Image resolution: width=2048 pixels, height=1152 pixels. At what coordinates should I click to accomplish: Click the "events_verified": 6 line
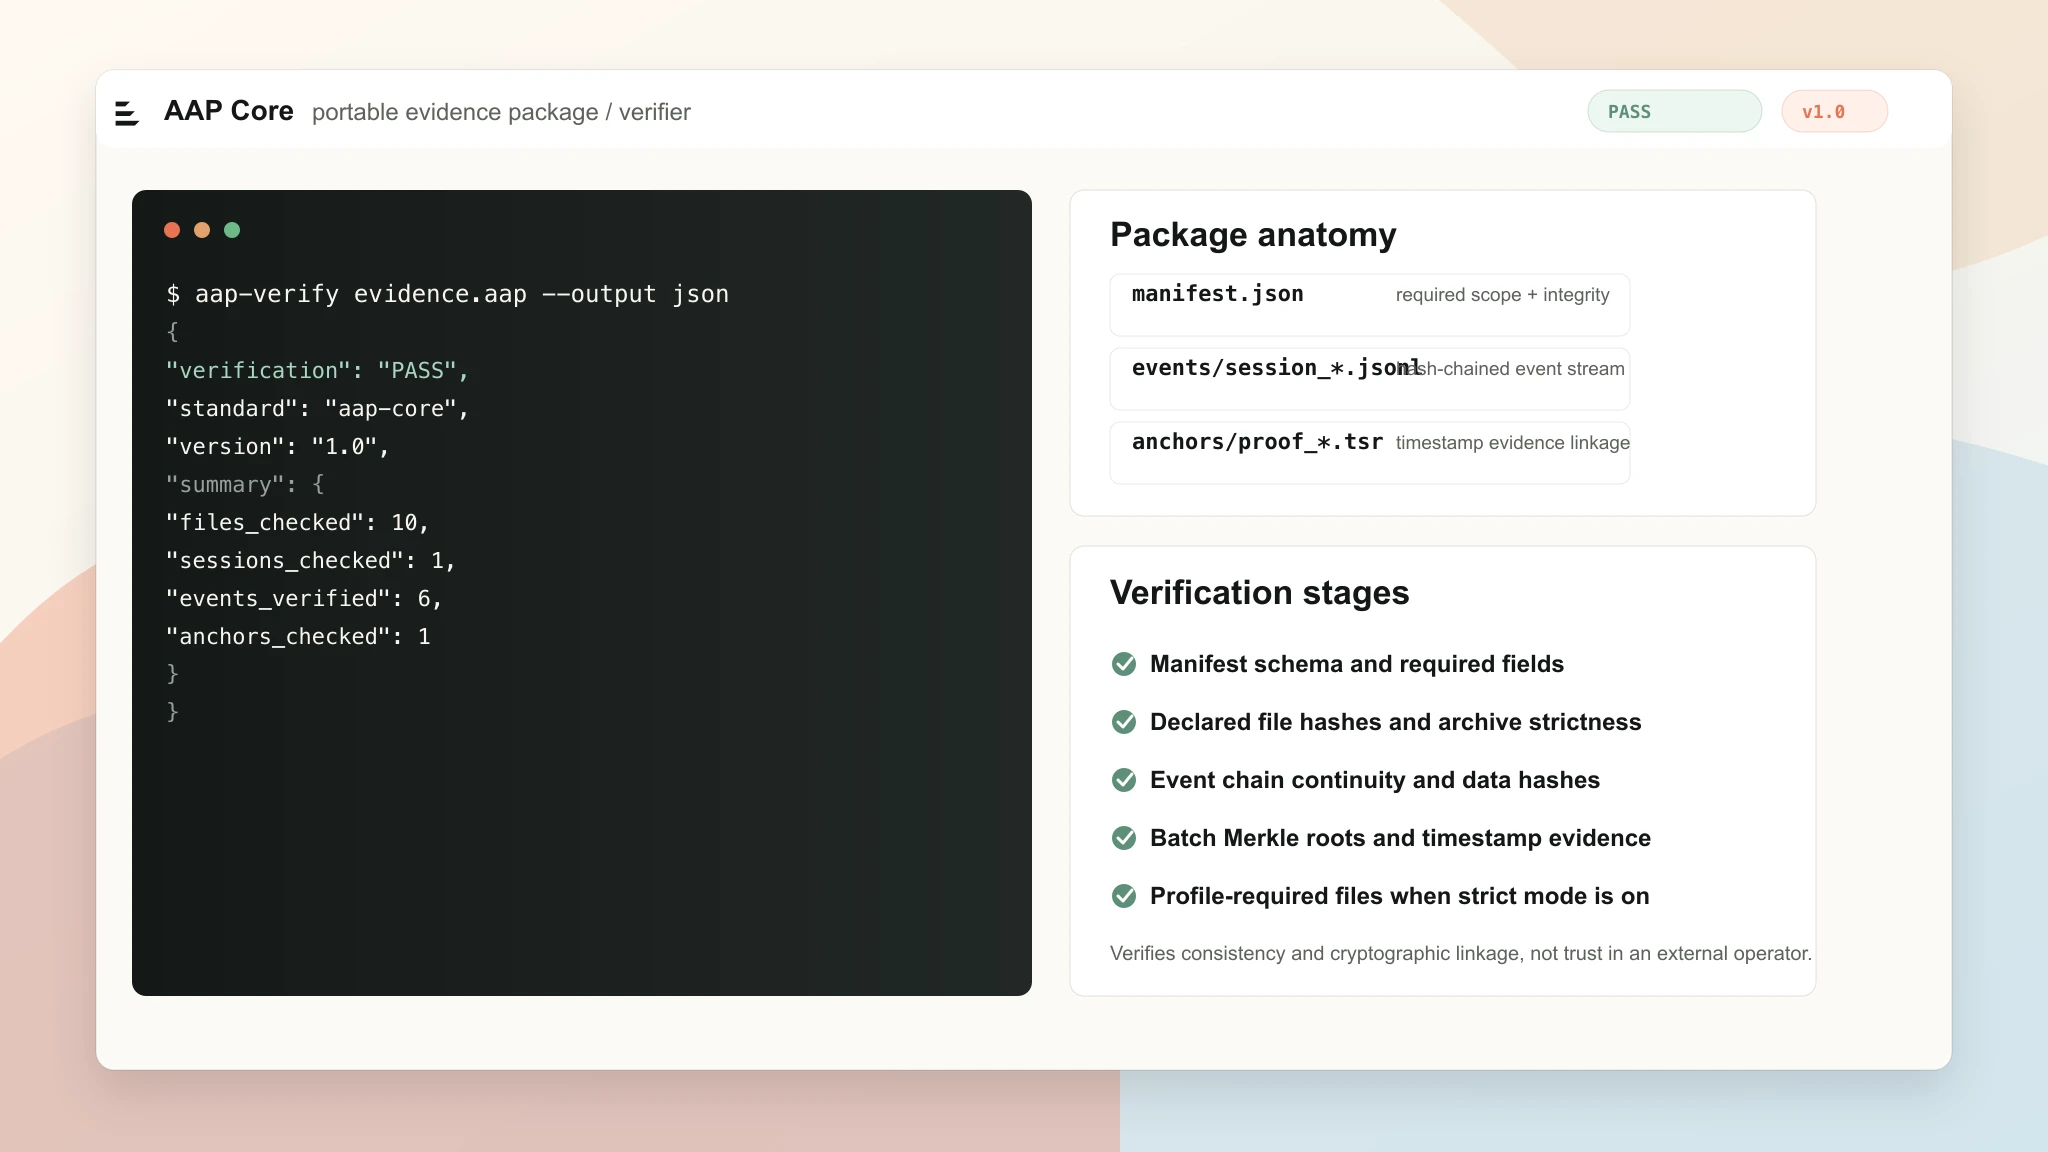(304, 598)
